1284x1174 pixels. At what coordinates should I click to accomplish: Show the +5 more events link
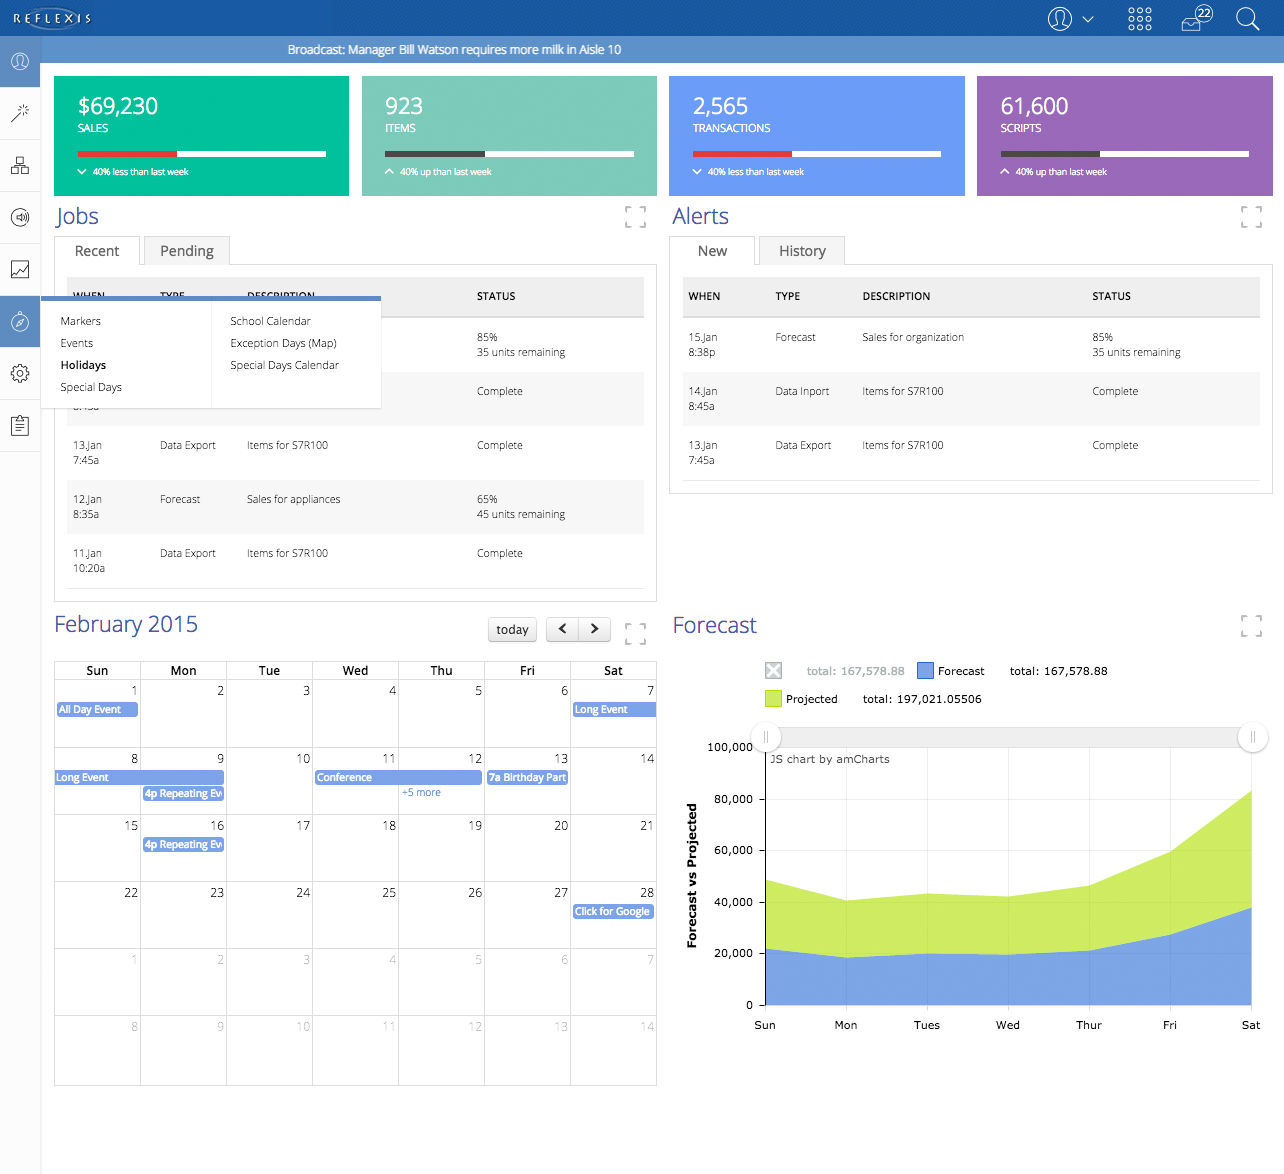click(x=421, y=792)
